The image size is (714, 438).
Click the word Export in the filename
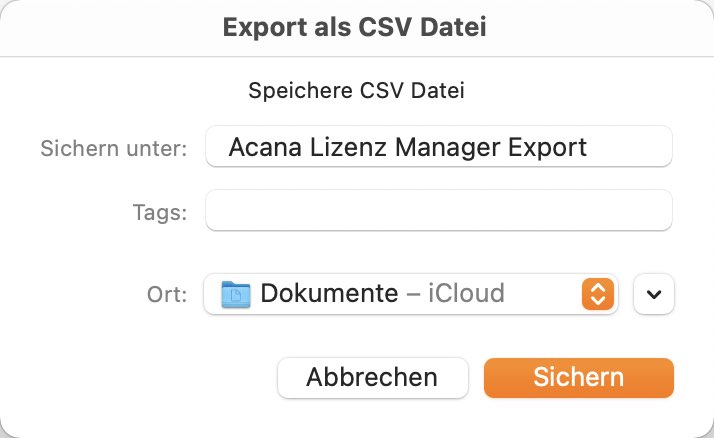(547, 148)
